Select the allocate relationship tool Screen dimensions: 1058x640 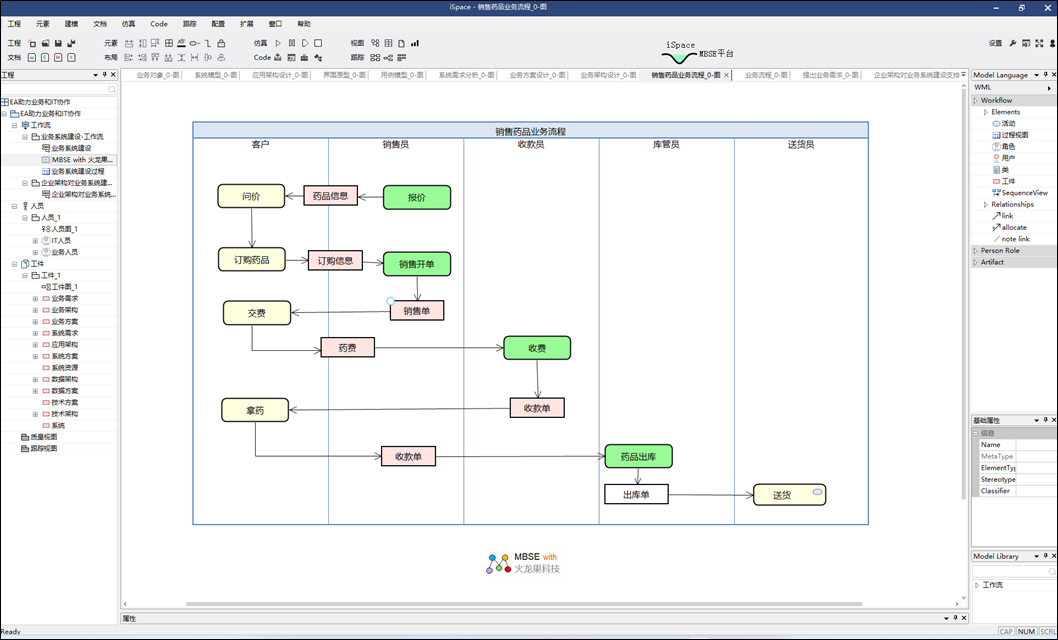1013,227
